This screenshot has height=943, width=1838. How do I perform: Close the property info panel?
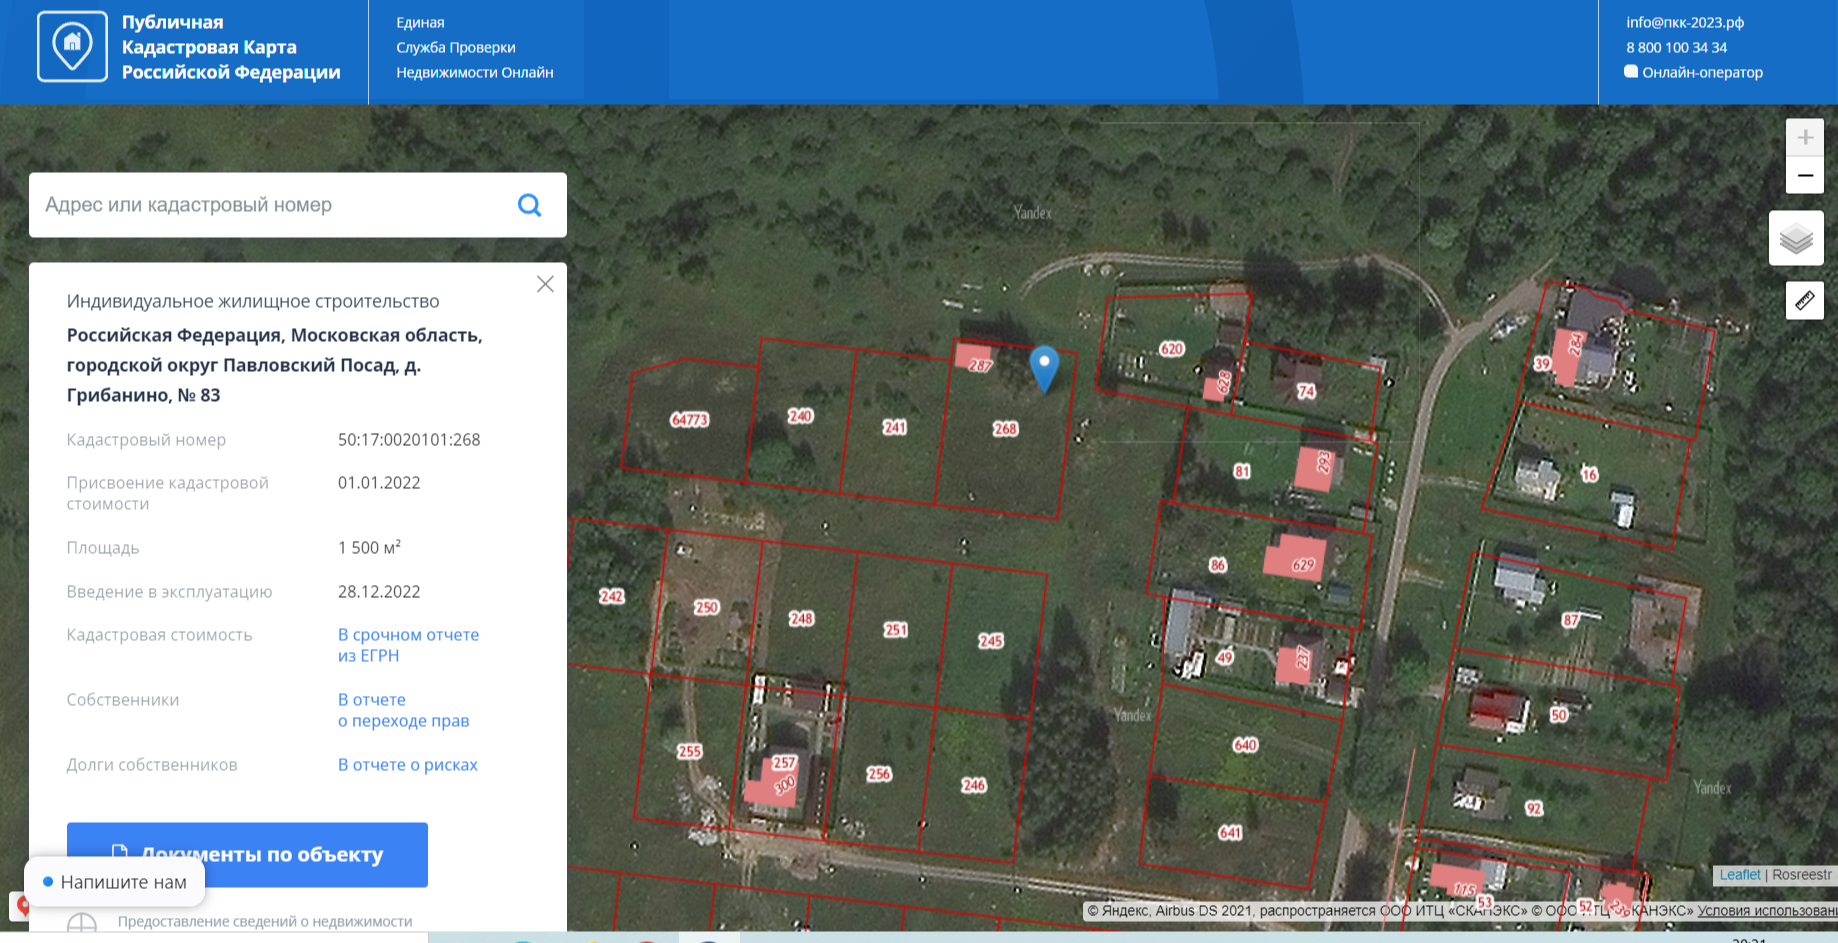(545, 284)
